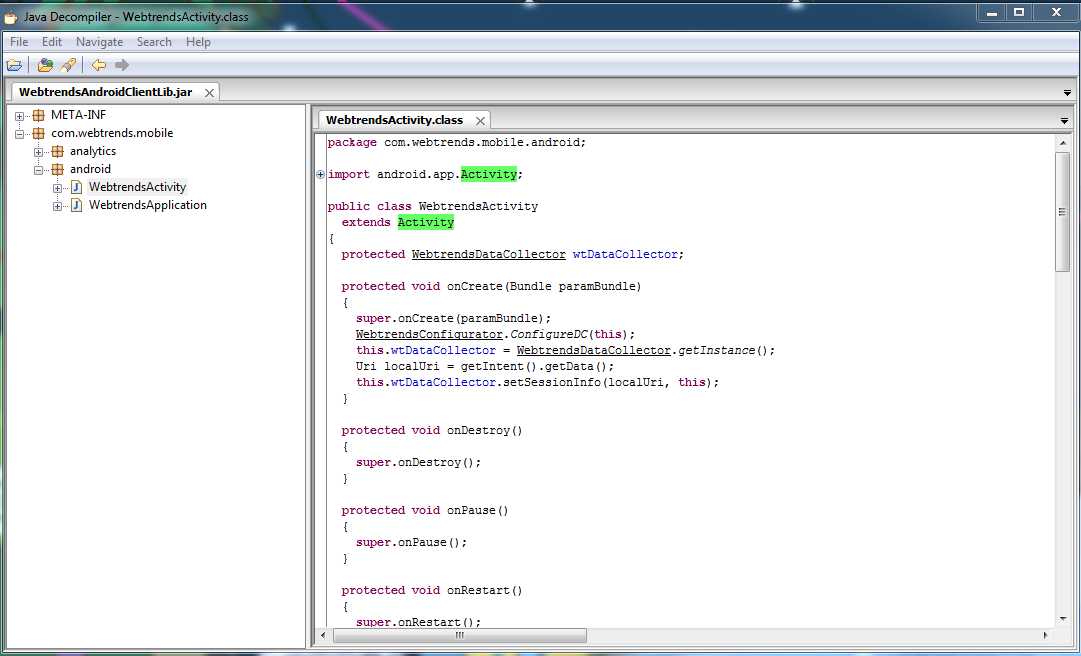1081x656 pixels.
Task: Click the Java Decompiler title bar icon
Action: tap(10, 17)
